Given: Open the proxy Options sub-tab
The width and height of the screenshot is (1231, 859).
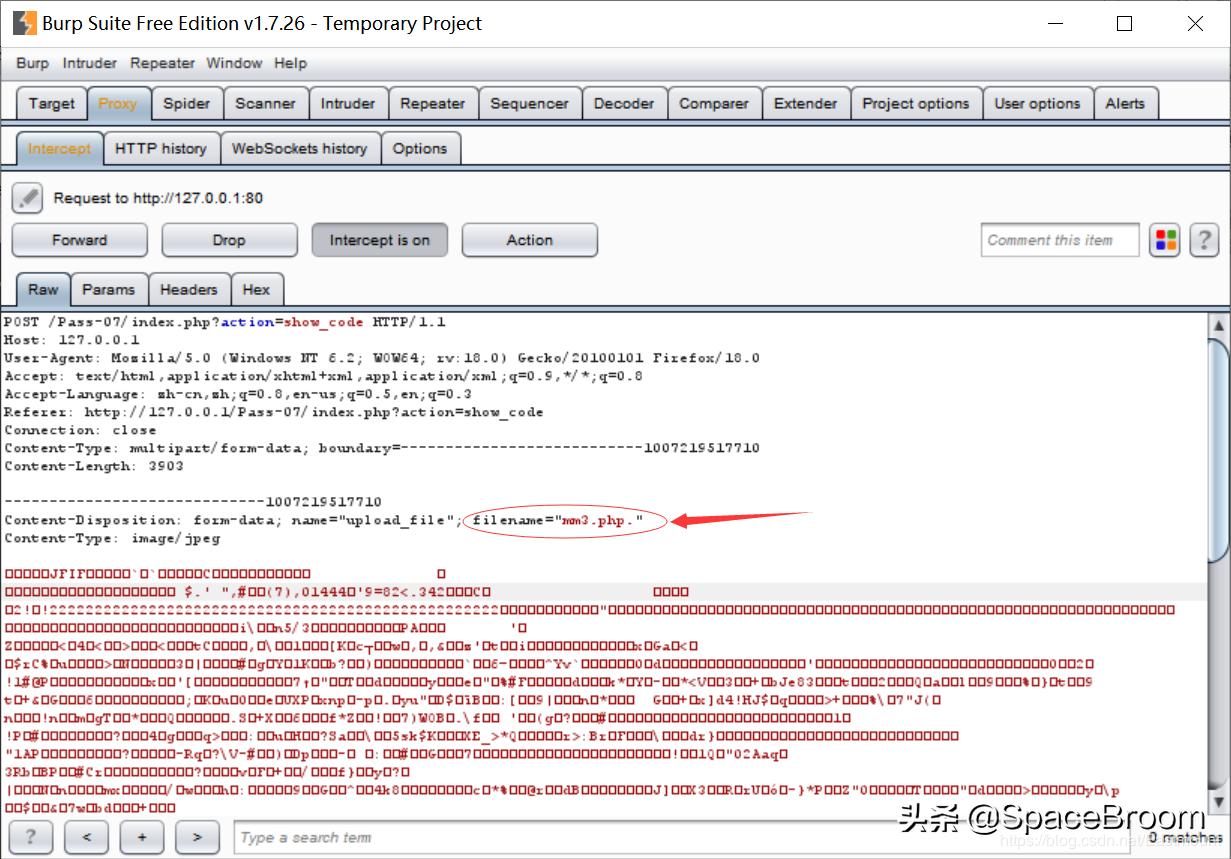Looking at the screenshot, I should point(420,149).
